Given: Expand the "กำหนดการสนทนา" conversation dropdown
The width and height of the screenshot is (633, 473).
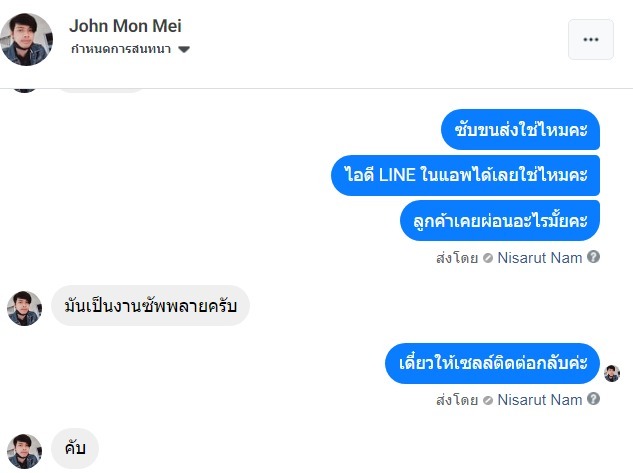Looking at the screenshot, I should tap(120, 49).
